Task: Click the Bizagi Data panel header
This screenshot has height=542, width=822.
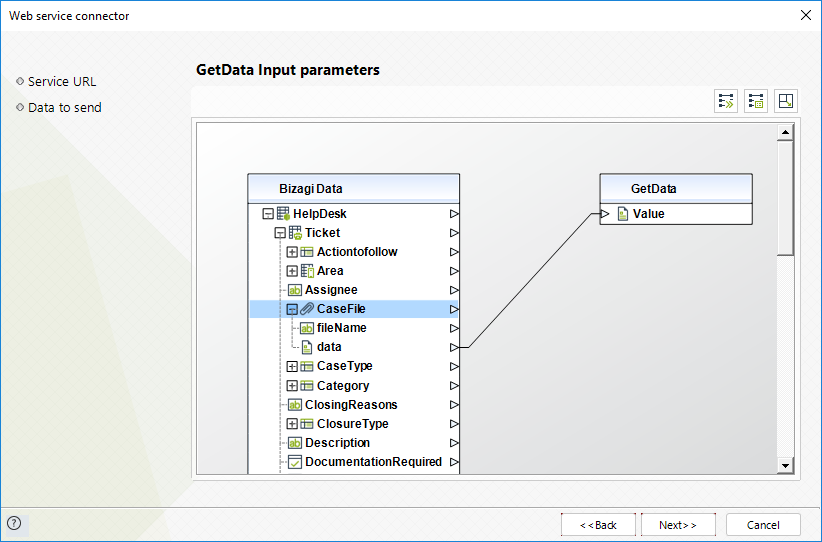Action: pyautogui.click(x=353, y=189)
